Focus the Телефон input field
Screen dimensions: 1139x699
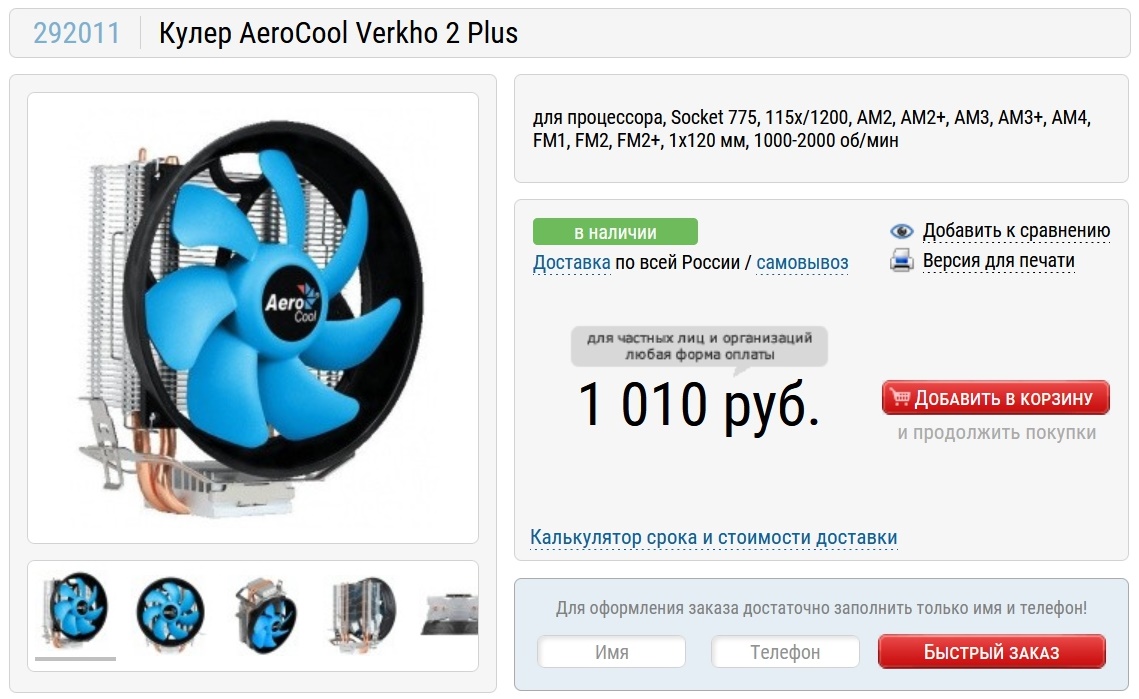pos(785,652)
